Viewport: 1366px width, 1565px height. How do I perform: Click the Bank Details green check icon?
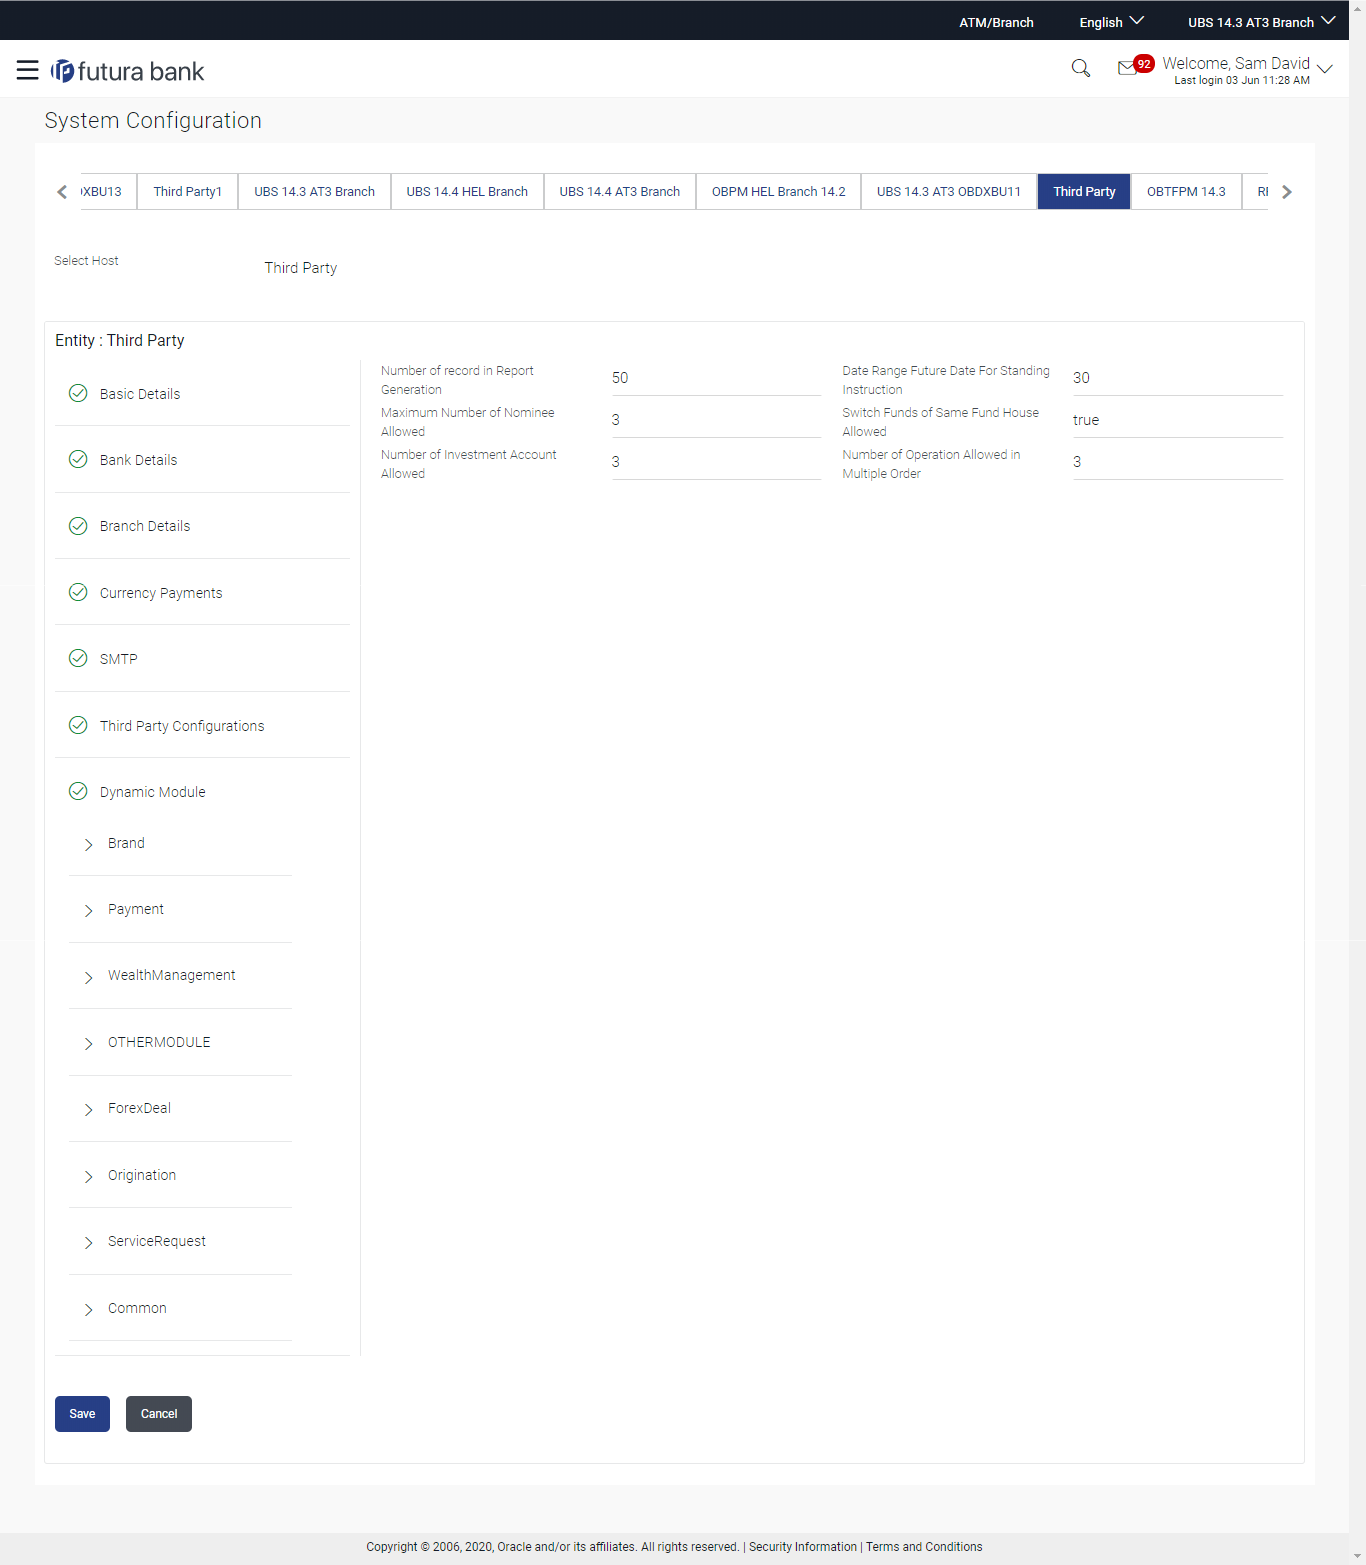[78, 459]
